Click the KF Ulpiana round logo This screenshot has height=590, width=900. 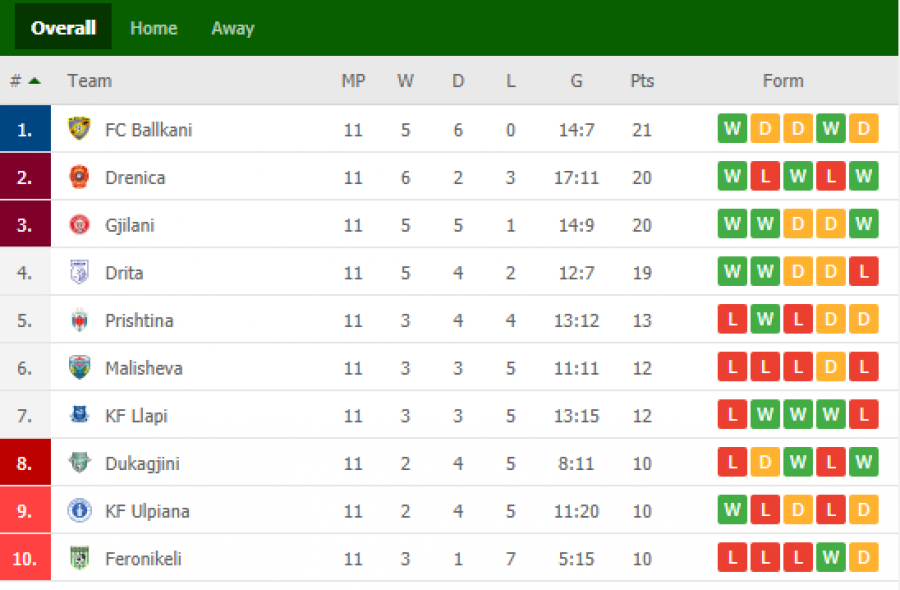coord(79,510)
